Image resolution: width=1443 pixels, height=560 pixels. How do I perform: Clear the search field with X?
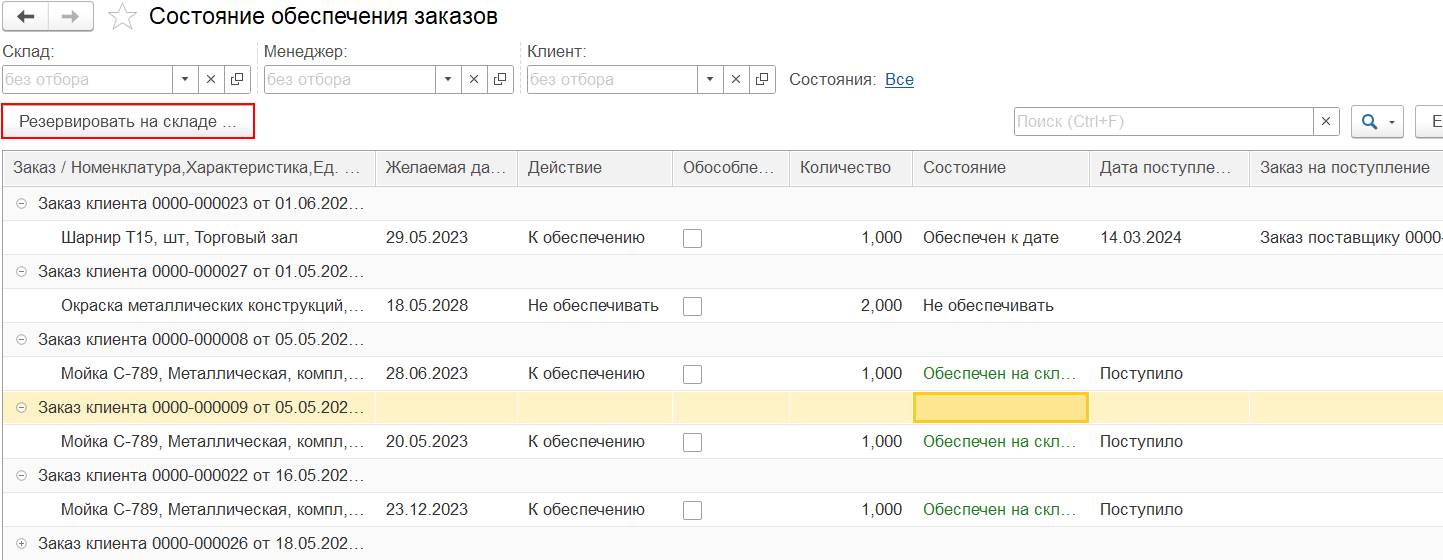point(1326,122)
